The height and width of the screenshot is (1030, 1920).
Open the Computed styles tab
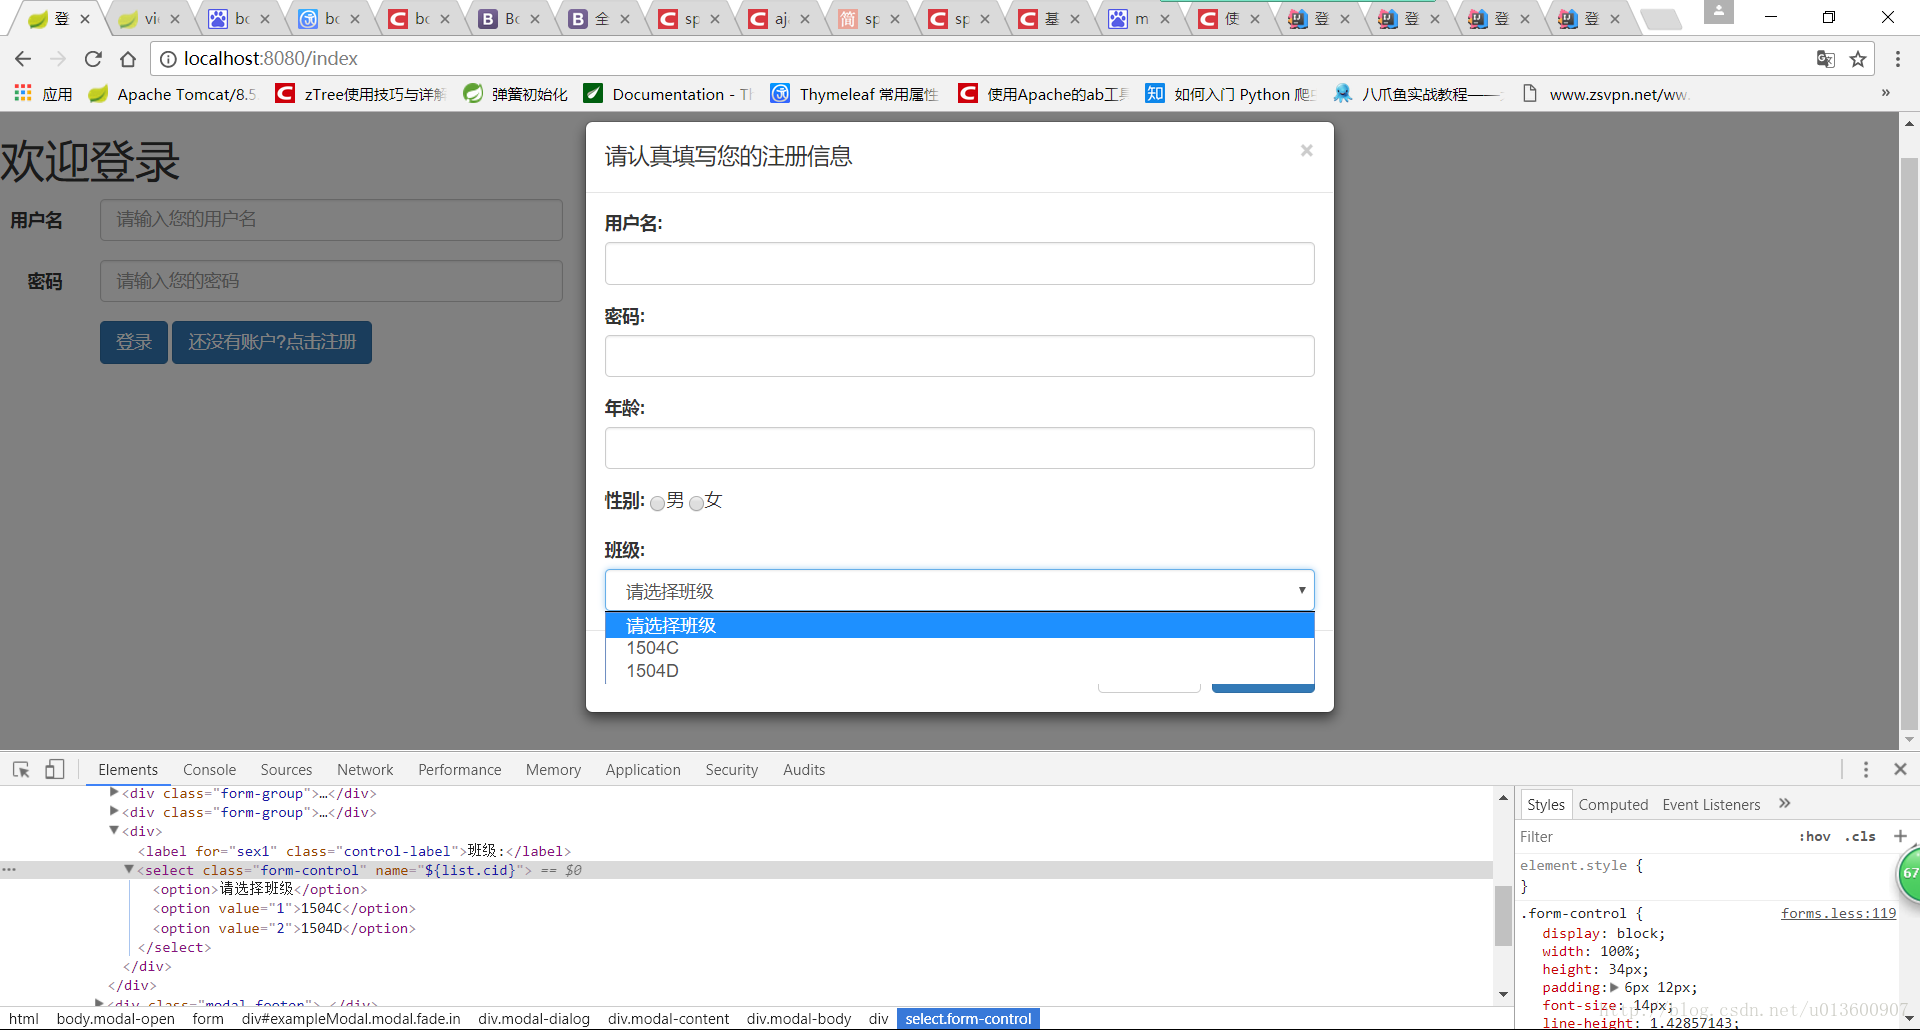pyautogui.click(x=1613, y=804)
